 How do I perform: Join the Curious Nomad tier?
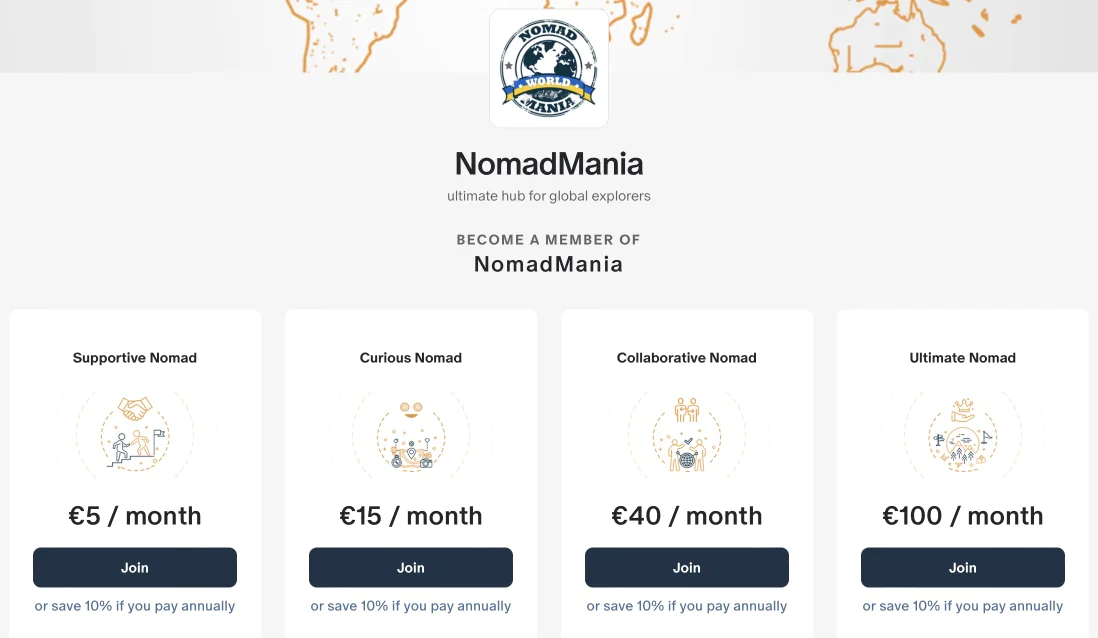pos(411,567)
